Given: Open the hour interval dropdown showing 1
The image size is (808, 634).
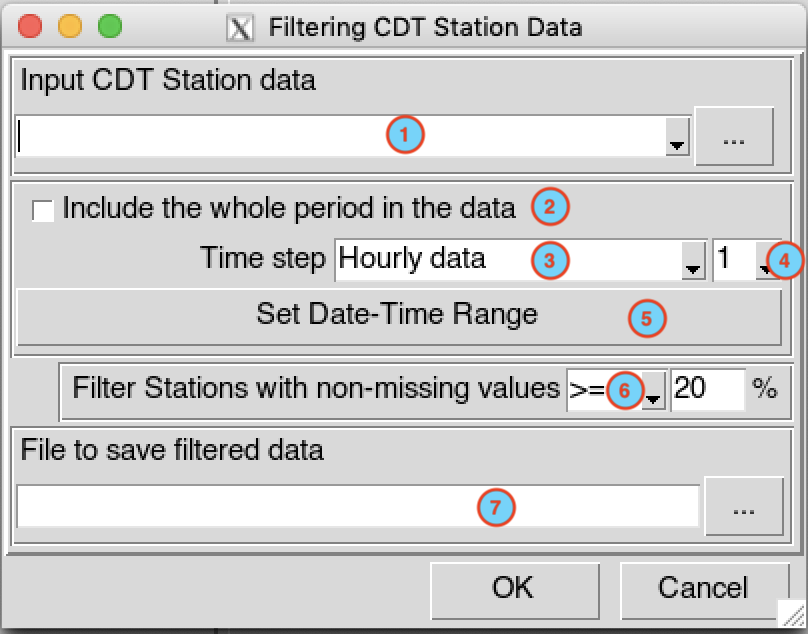Looking at the screenshot, I should 768,260.
